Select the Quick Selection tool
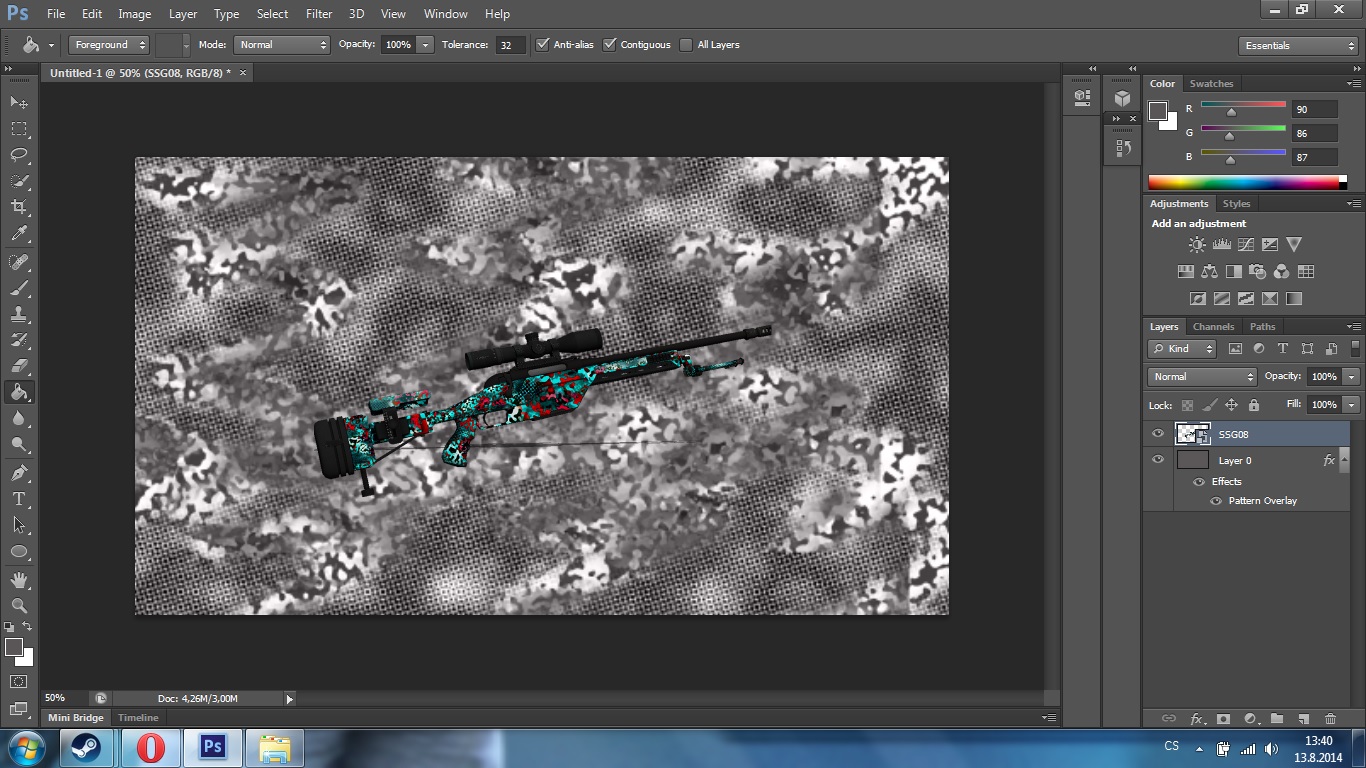Screen dimensions: 1366x768 click(x=19, y=181)
